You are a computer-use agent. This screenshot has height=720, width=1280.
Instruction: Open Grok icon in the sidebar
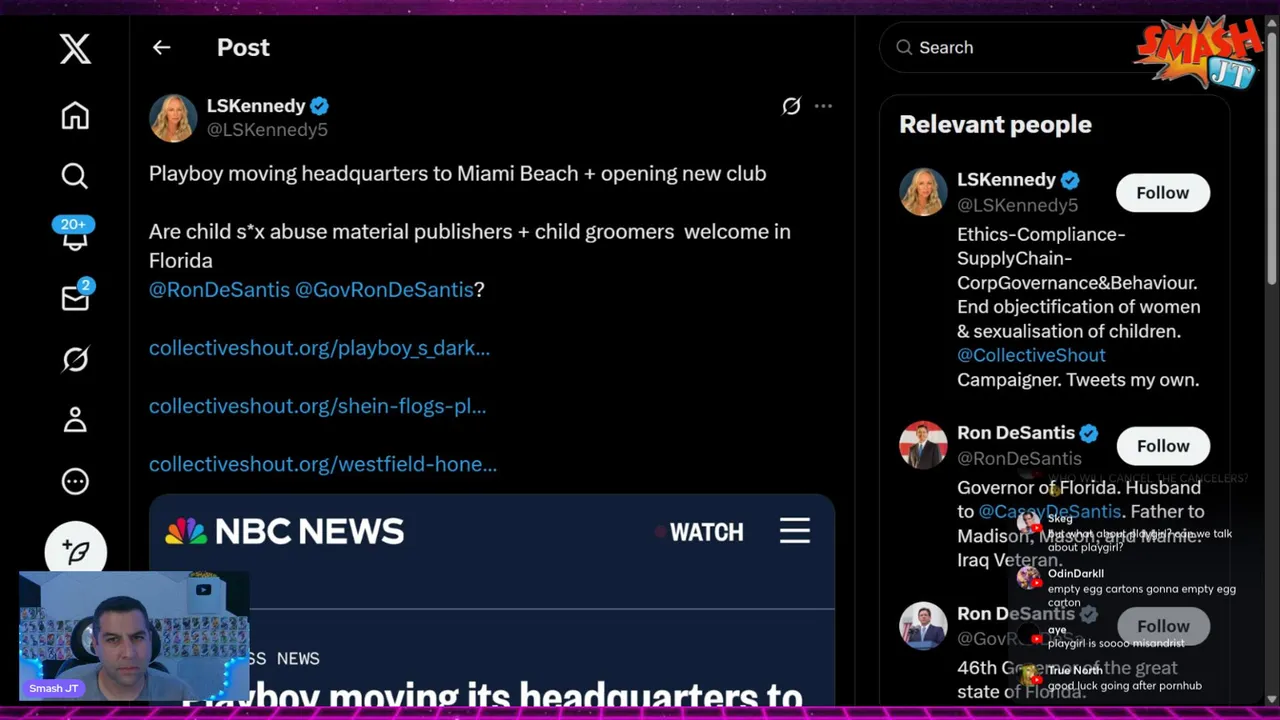75,359
